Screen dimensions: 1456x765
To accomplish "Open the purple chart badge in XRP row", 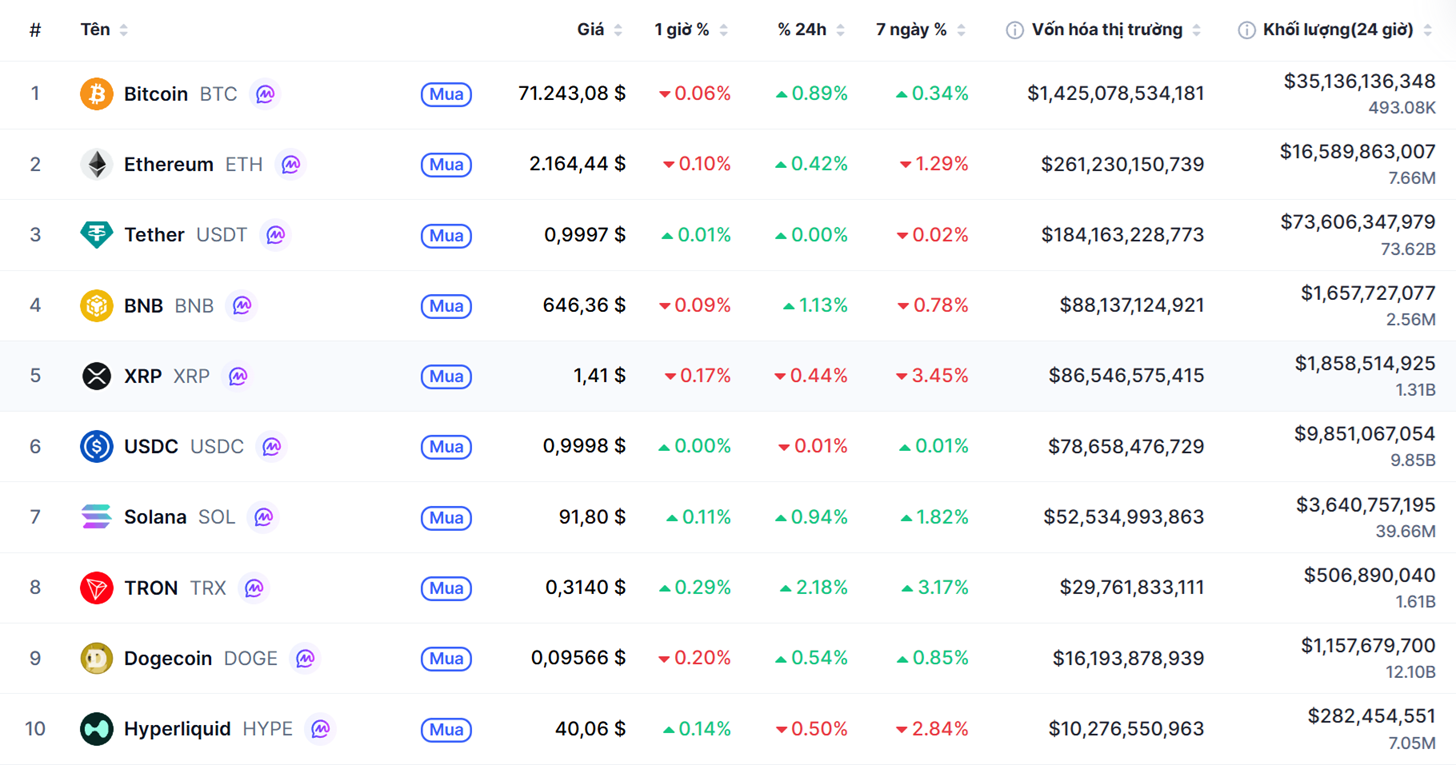I will pyautogui.click(x=237, y=376).
